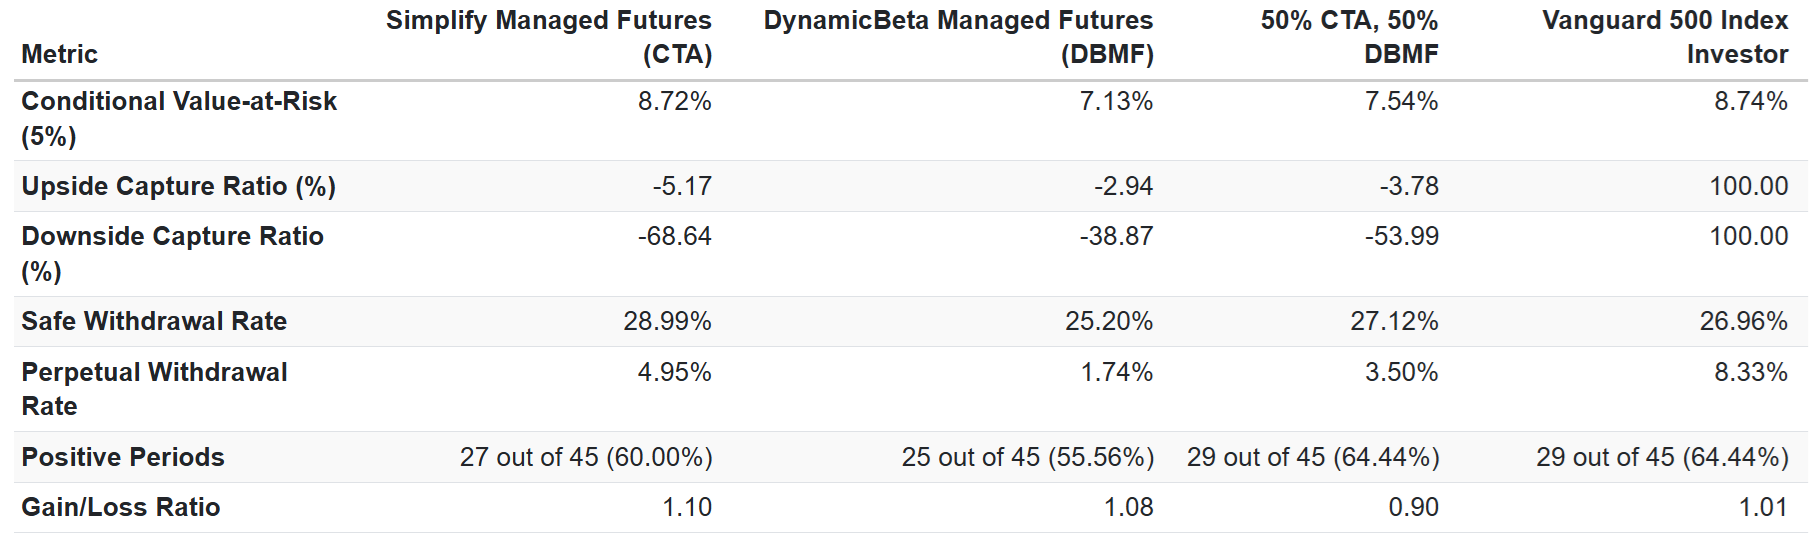Click the 0.90 gain/loss ratio cell
The height and width of the screenshot is (536, 1820).
tap(1414, 507)
